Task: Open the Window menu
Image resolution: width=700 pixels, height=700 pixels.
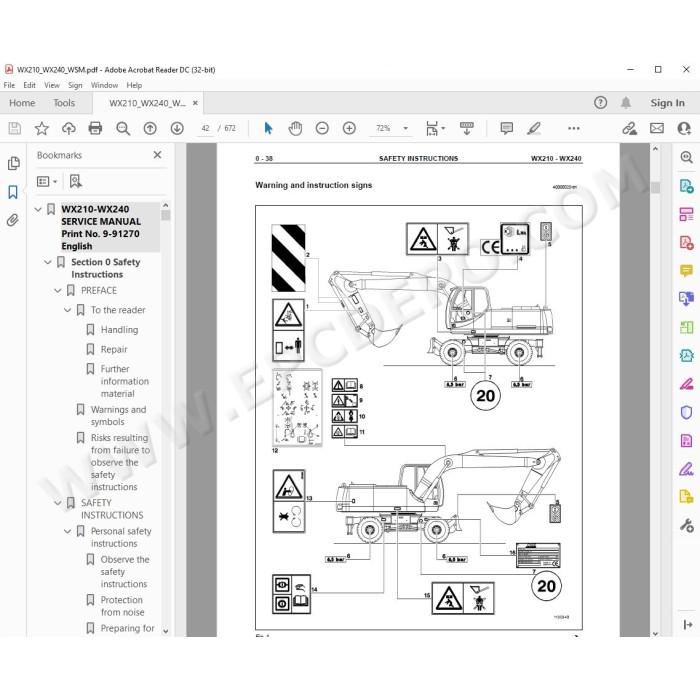Action: tap(104, 85)
